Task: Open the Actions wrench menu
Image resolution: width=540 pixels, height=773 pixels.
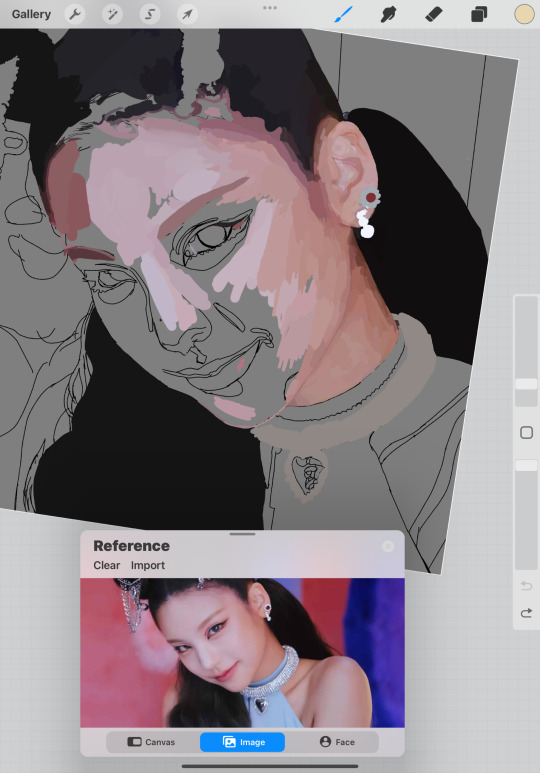Action: pyautogui.click(x=75, y=14)
